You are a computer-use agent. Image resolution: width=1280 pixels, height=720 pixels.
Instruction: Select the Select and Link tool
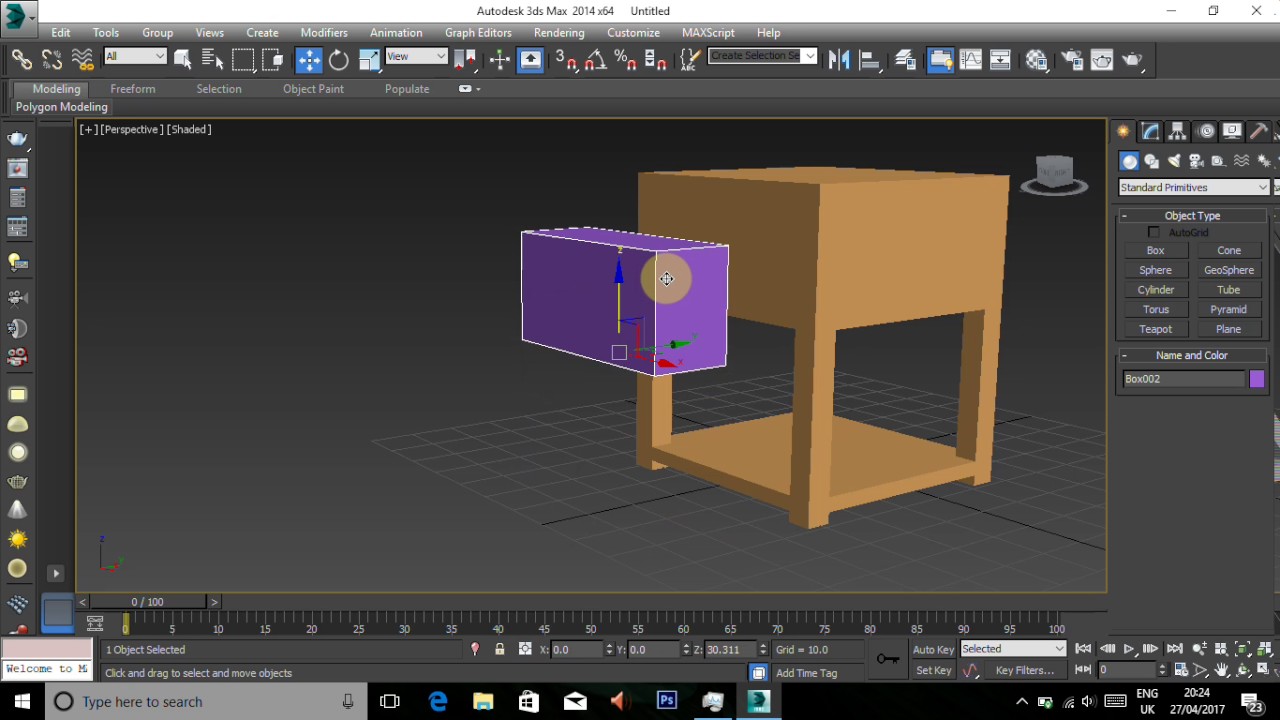[x=21, y=60]
